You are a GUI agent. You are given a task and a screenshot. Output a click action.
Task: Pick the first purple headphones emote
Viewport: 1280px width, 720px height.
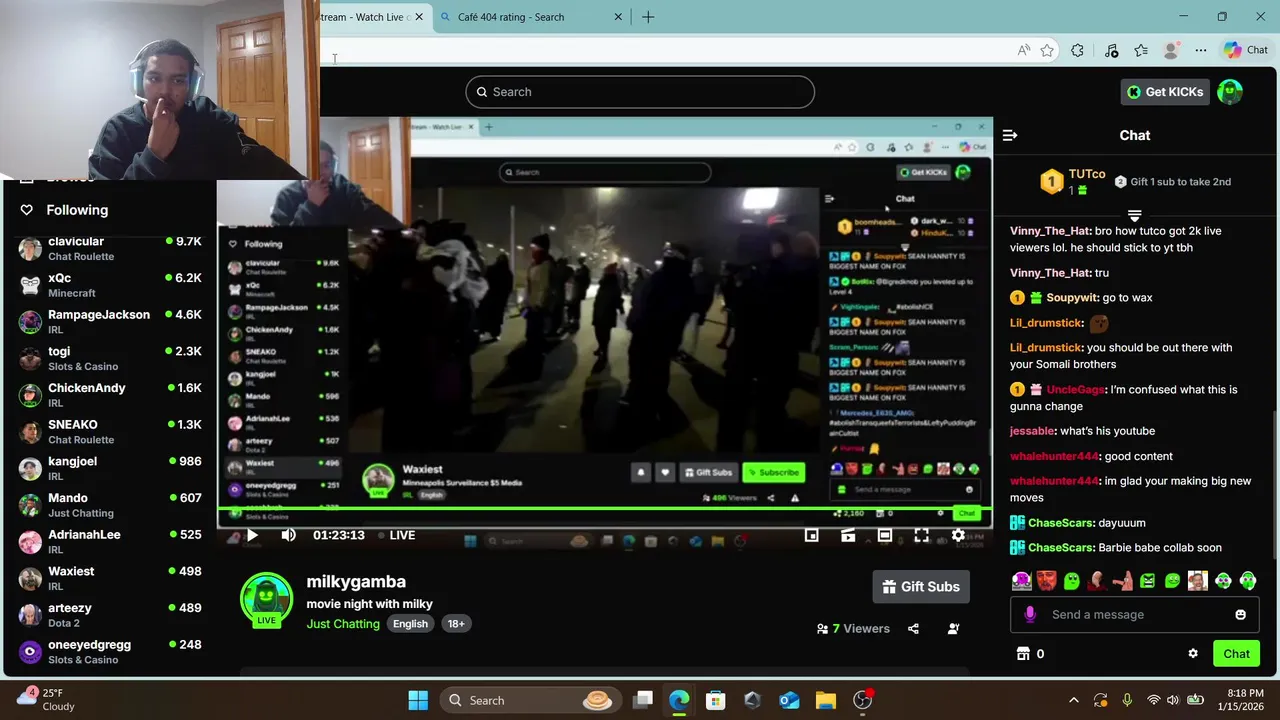1021,581
